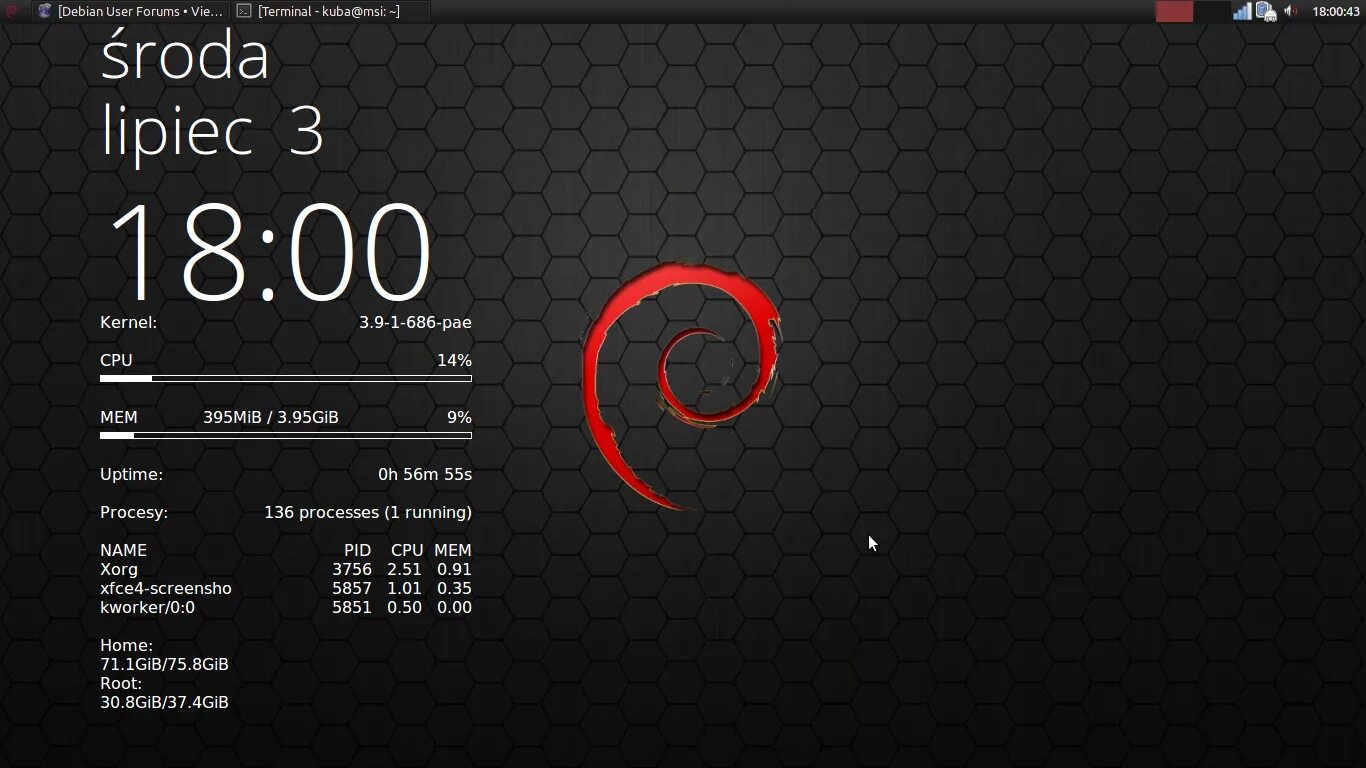Switch to Terminal kuba@msi window
The width and height of the screenshot is (1366, 768).
coord(330,12)
